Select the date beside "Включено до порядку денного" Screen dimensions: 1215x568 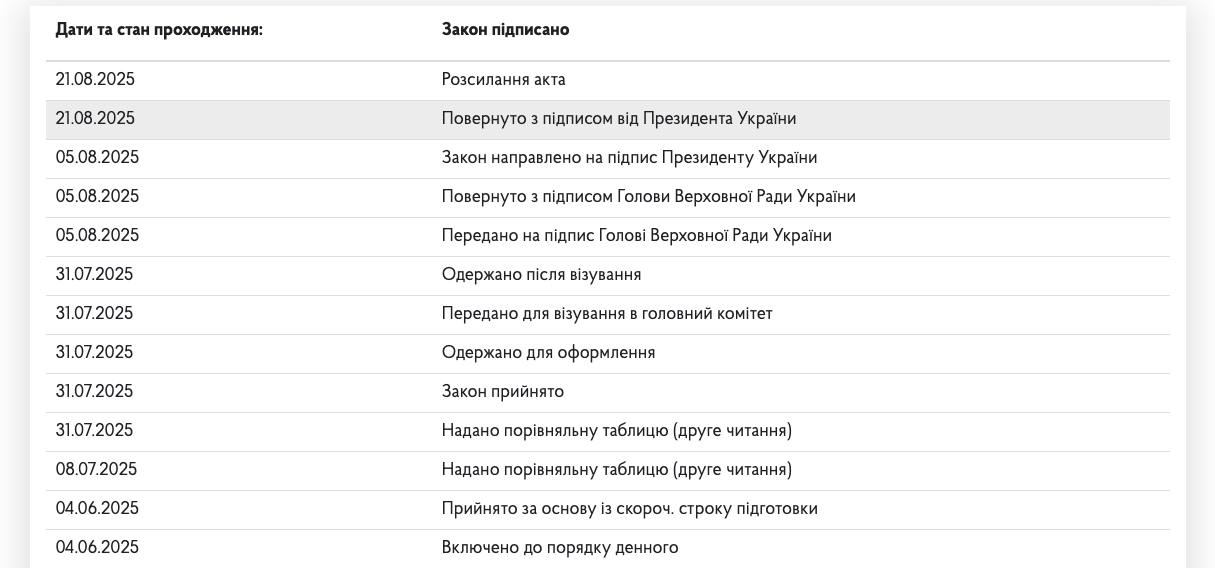pos(97,548)
